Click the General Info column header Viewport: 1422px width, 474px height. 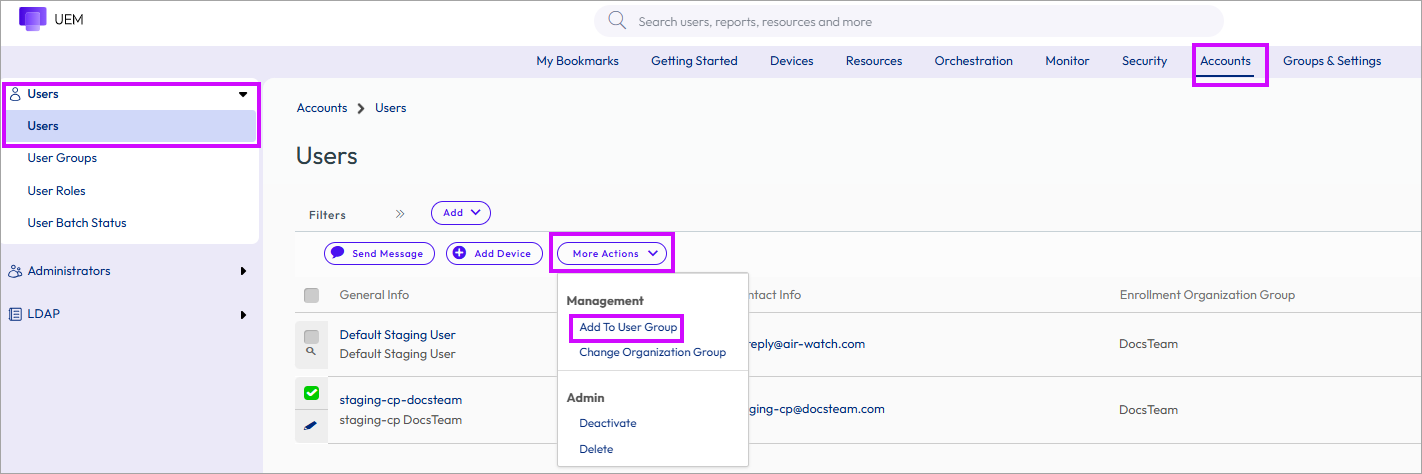[x=374, y=295]
